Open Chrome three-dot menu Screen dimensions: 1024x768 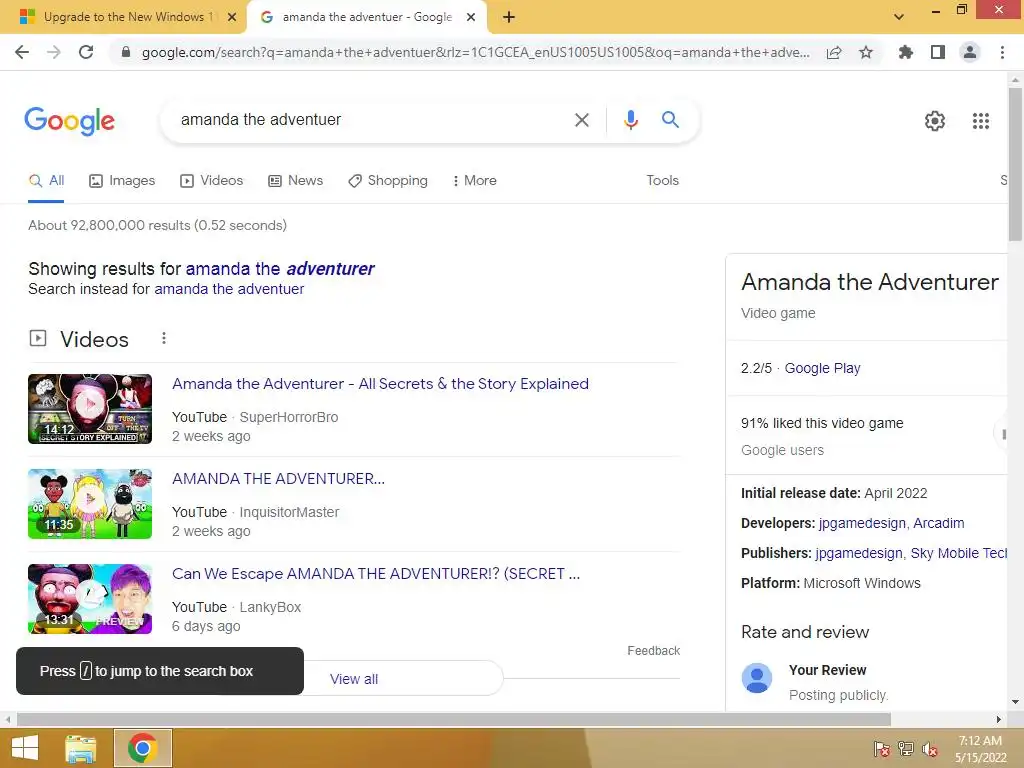point(1002,52)
